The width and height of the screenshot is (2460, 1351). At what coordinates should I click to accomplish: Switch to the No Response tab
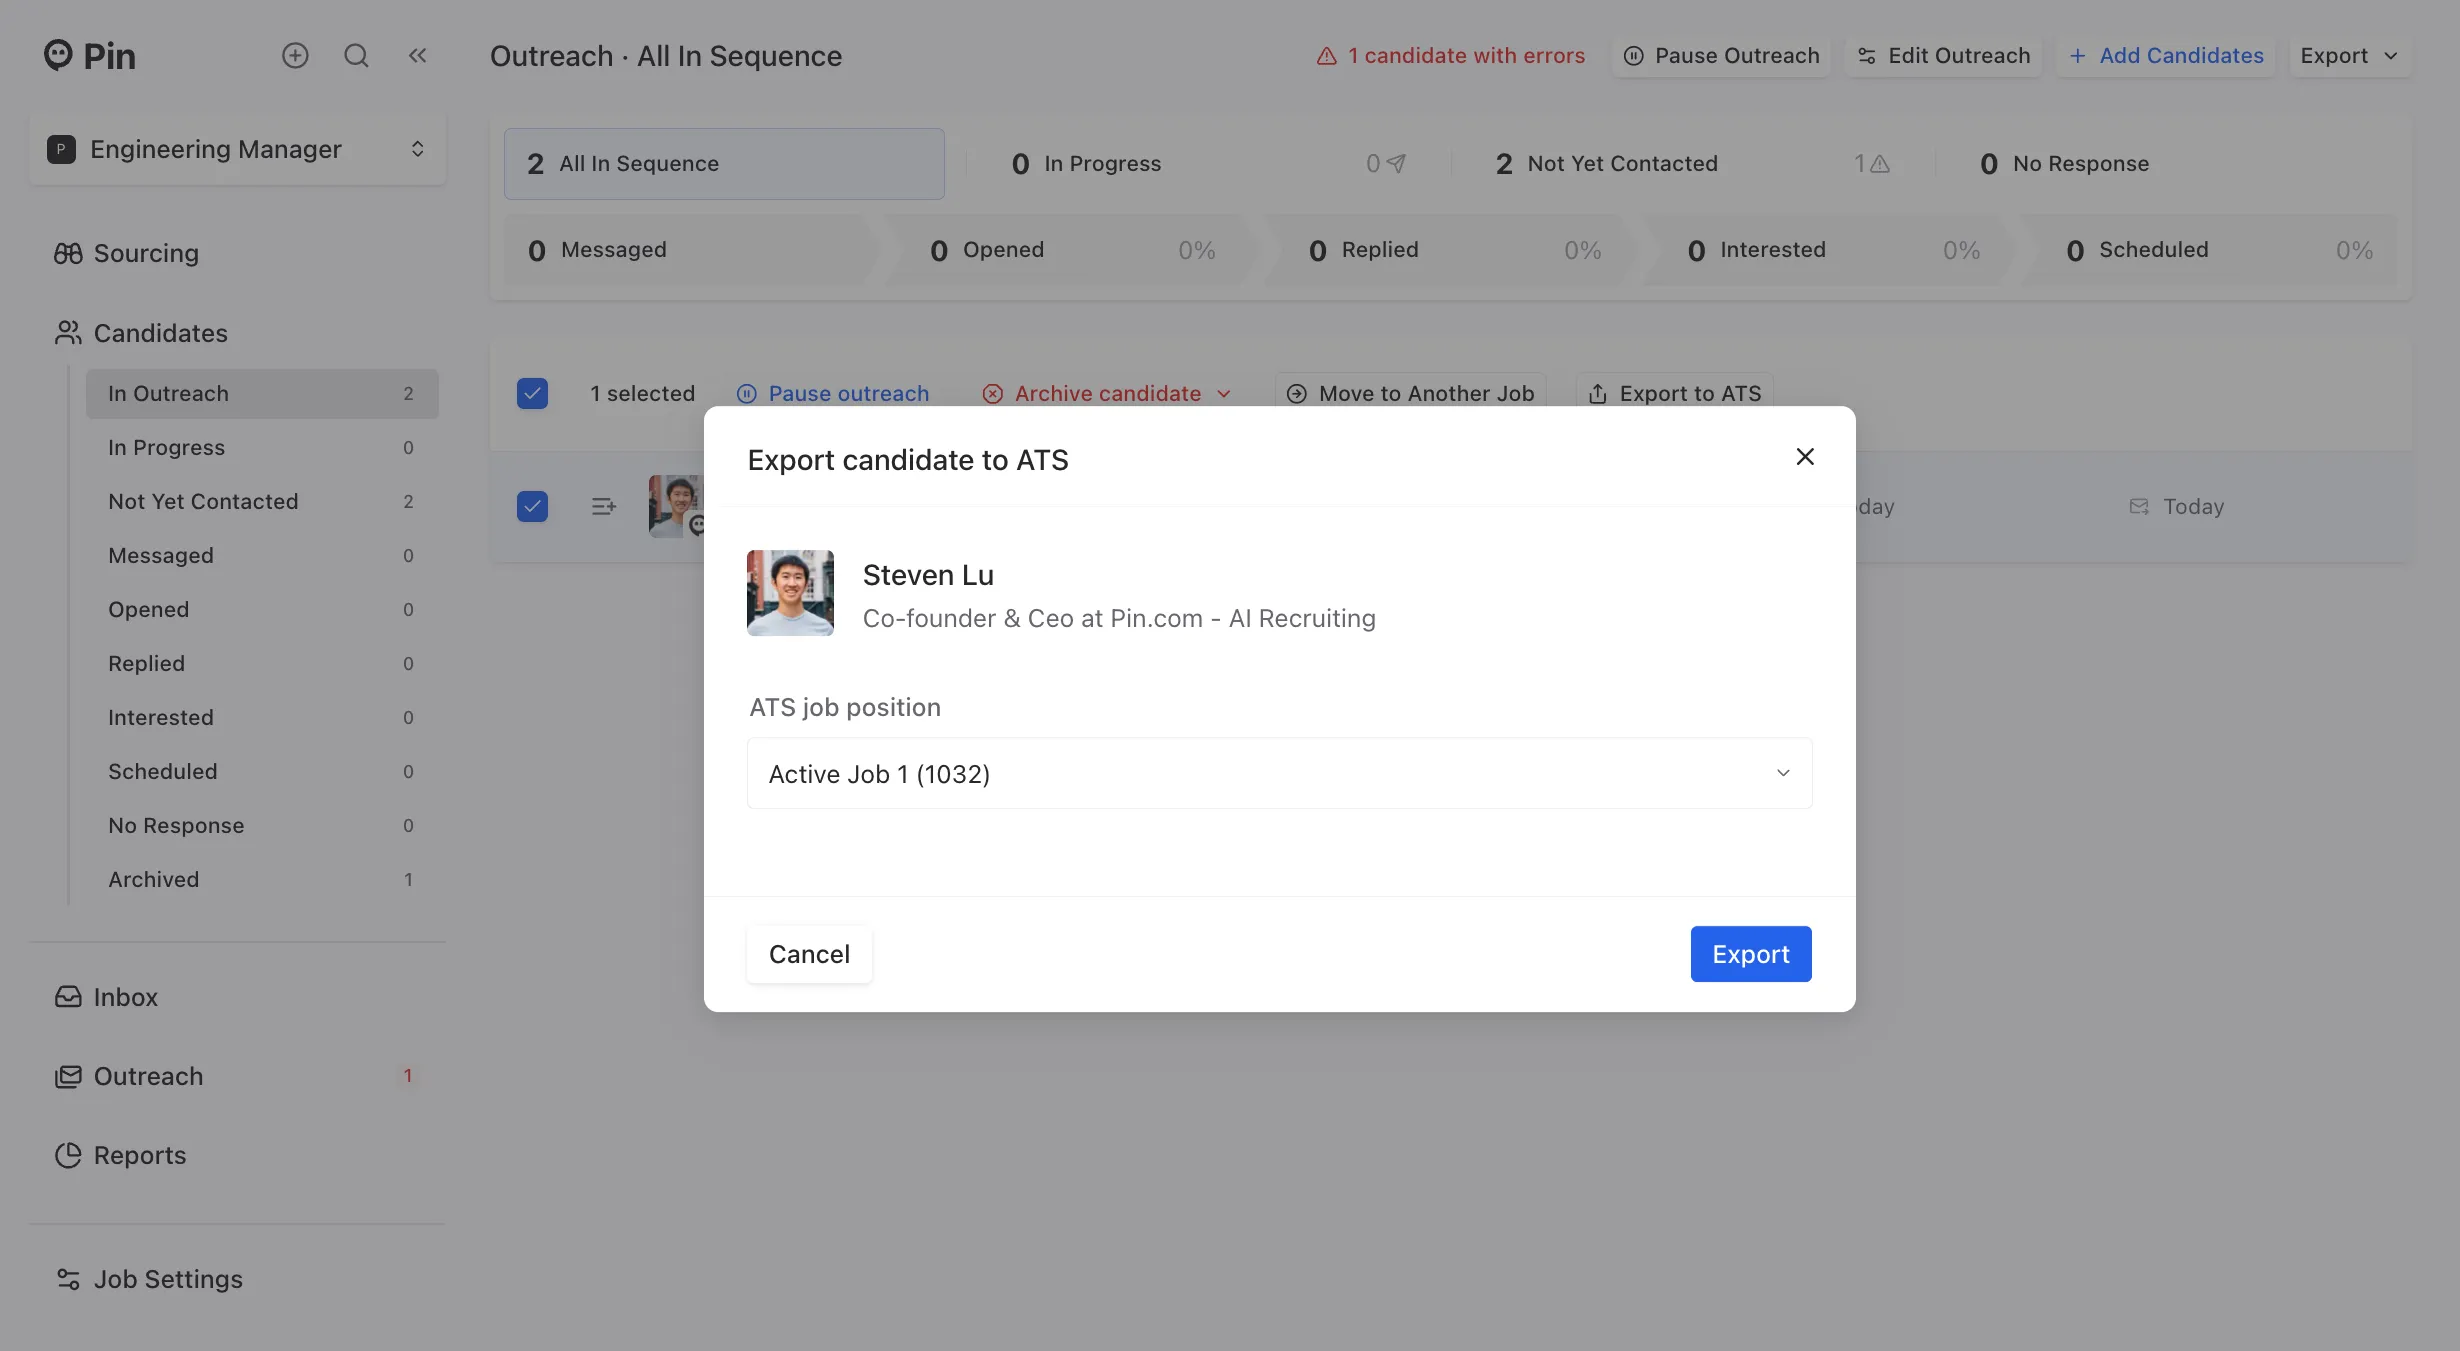point(2177,164)
